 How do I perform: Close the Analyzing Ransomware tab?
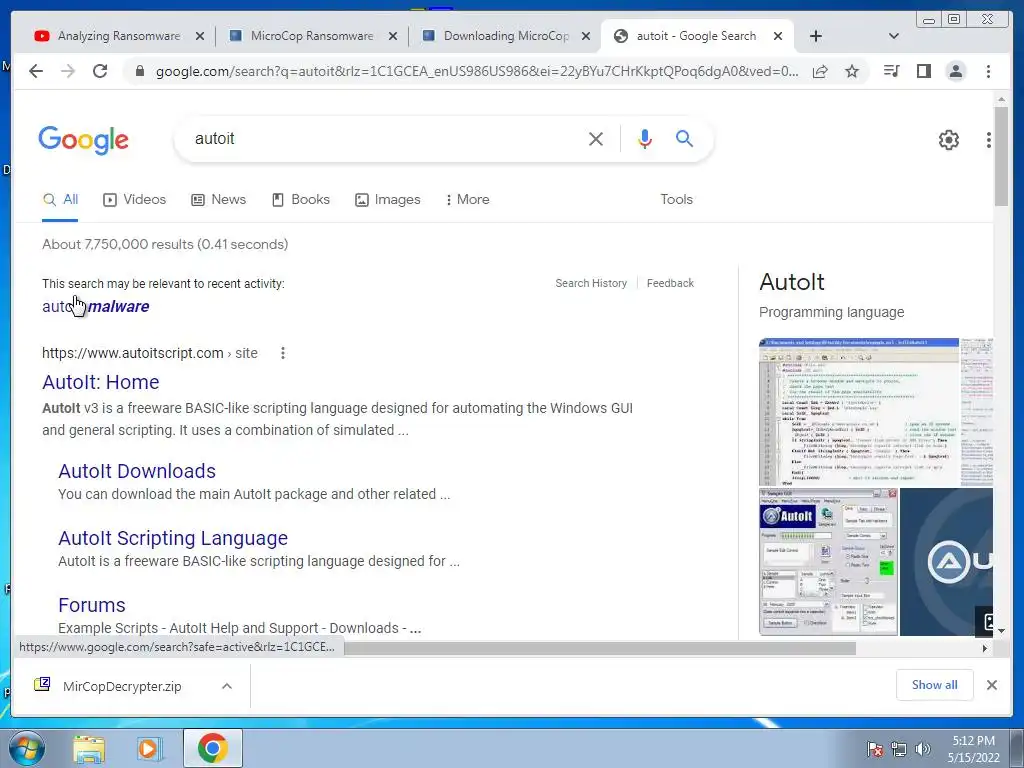[x=200, y=36]
